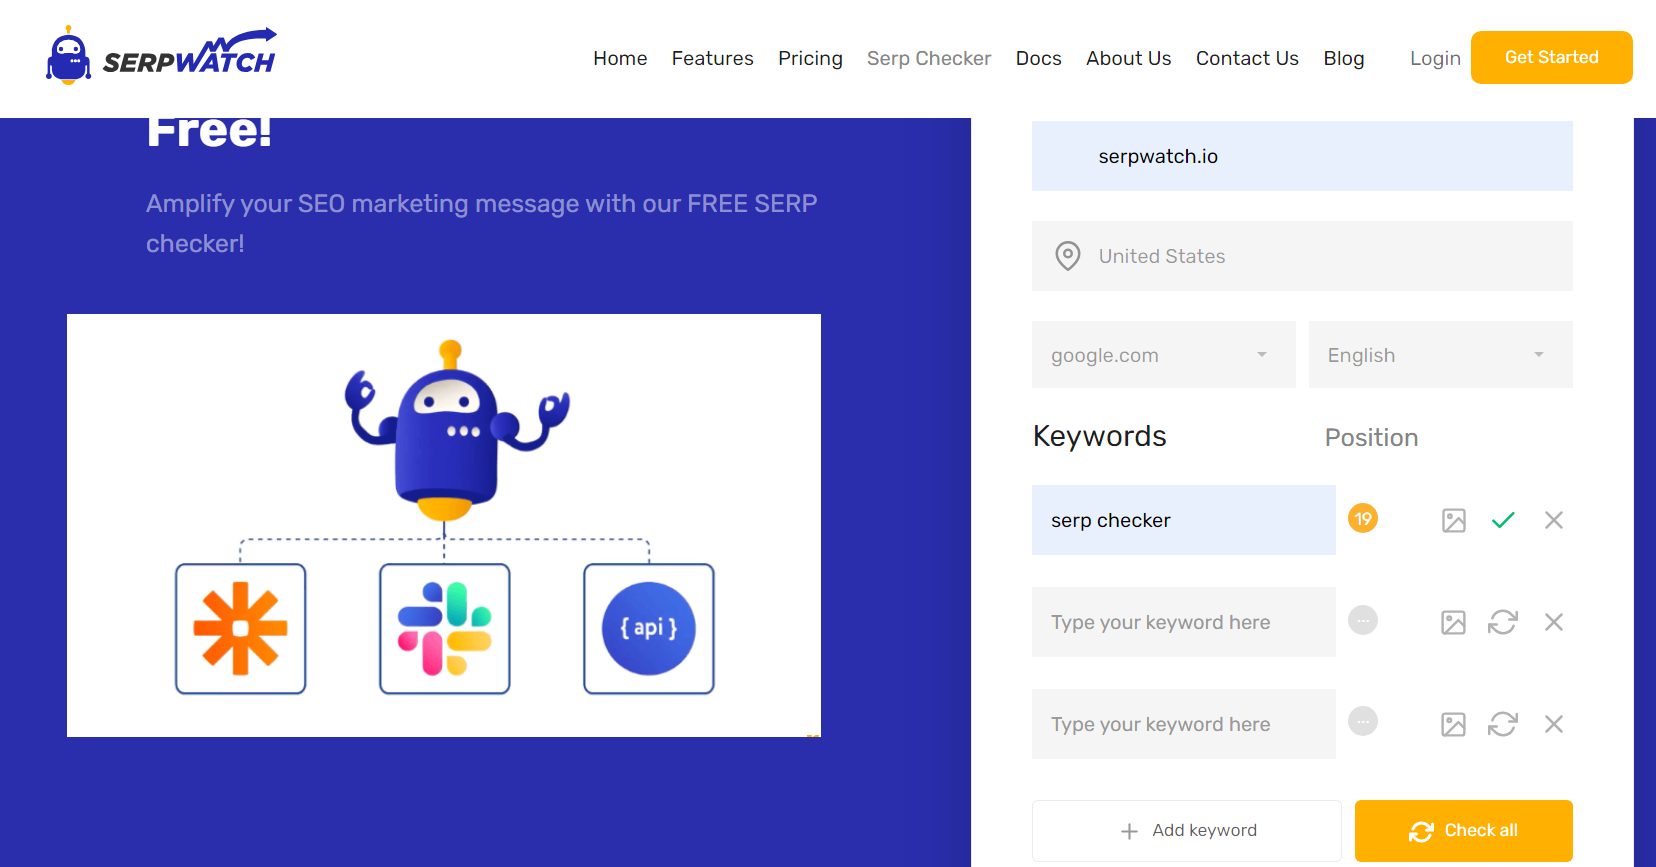Open screenshot icon in third keyword row
The height and width of the screenshot is (867, 1656).
[1454, 724]
